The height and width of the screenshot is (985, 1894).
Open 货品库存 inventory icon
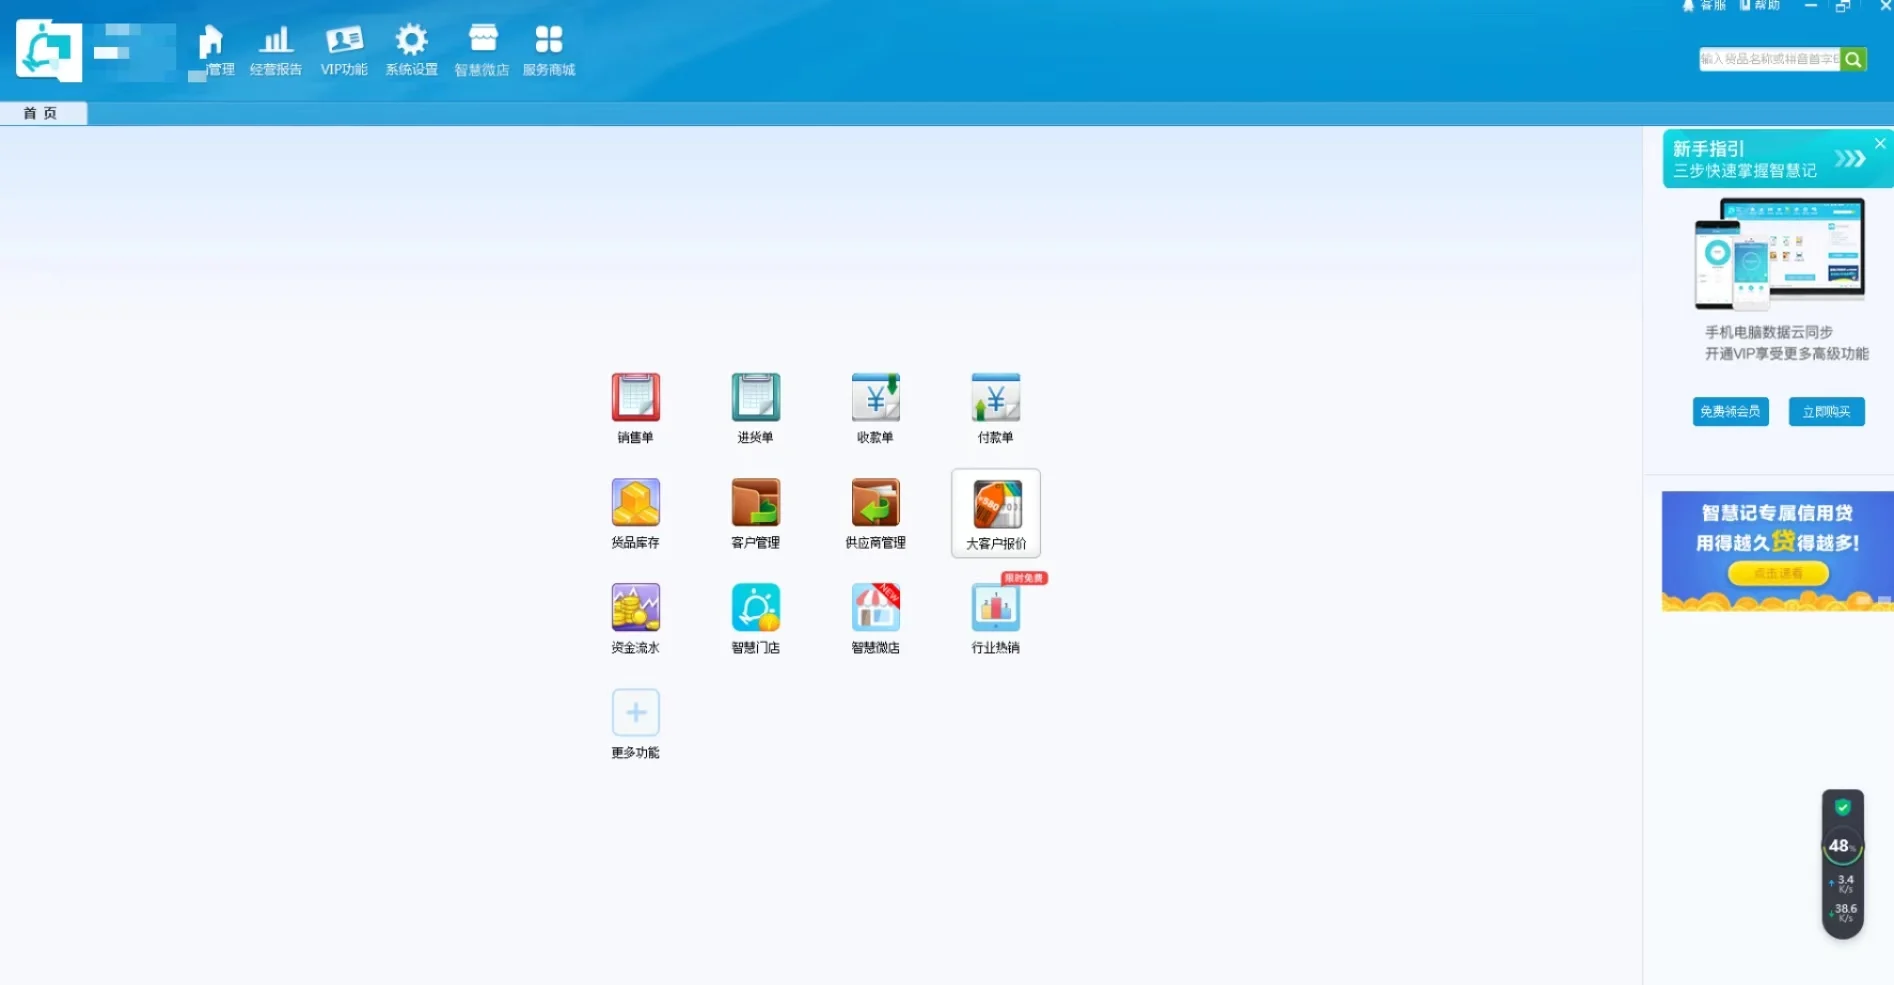636,503
